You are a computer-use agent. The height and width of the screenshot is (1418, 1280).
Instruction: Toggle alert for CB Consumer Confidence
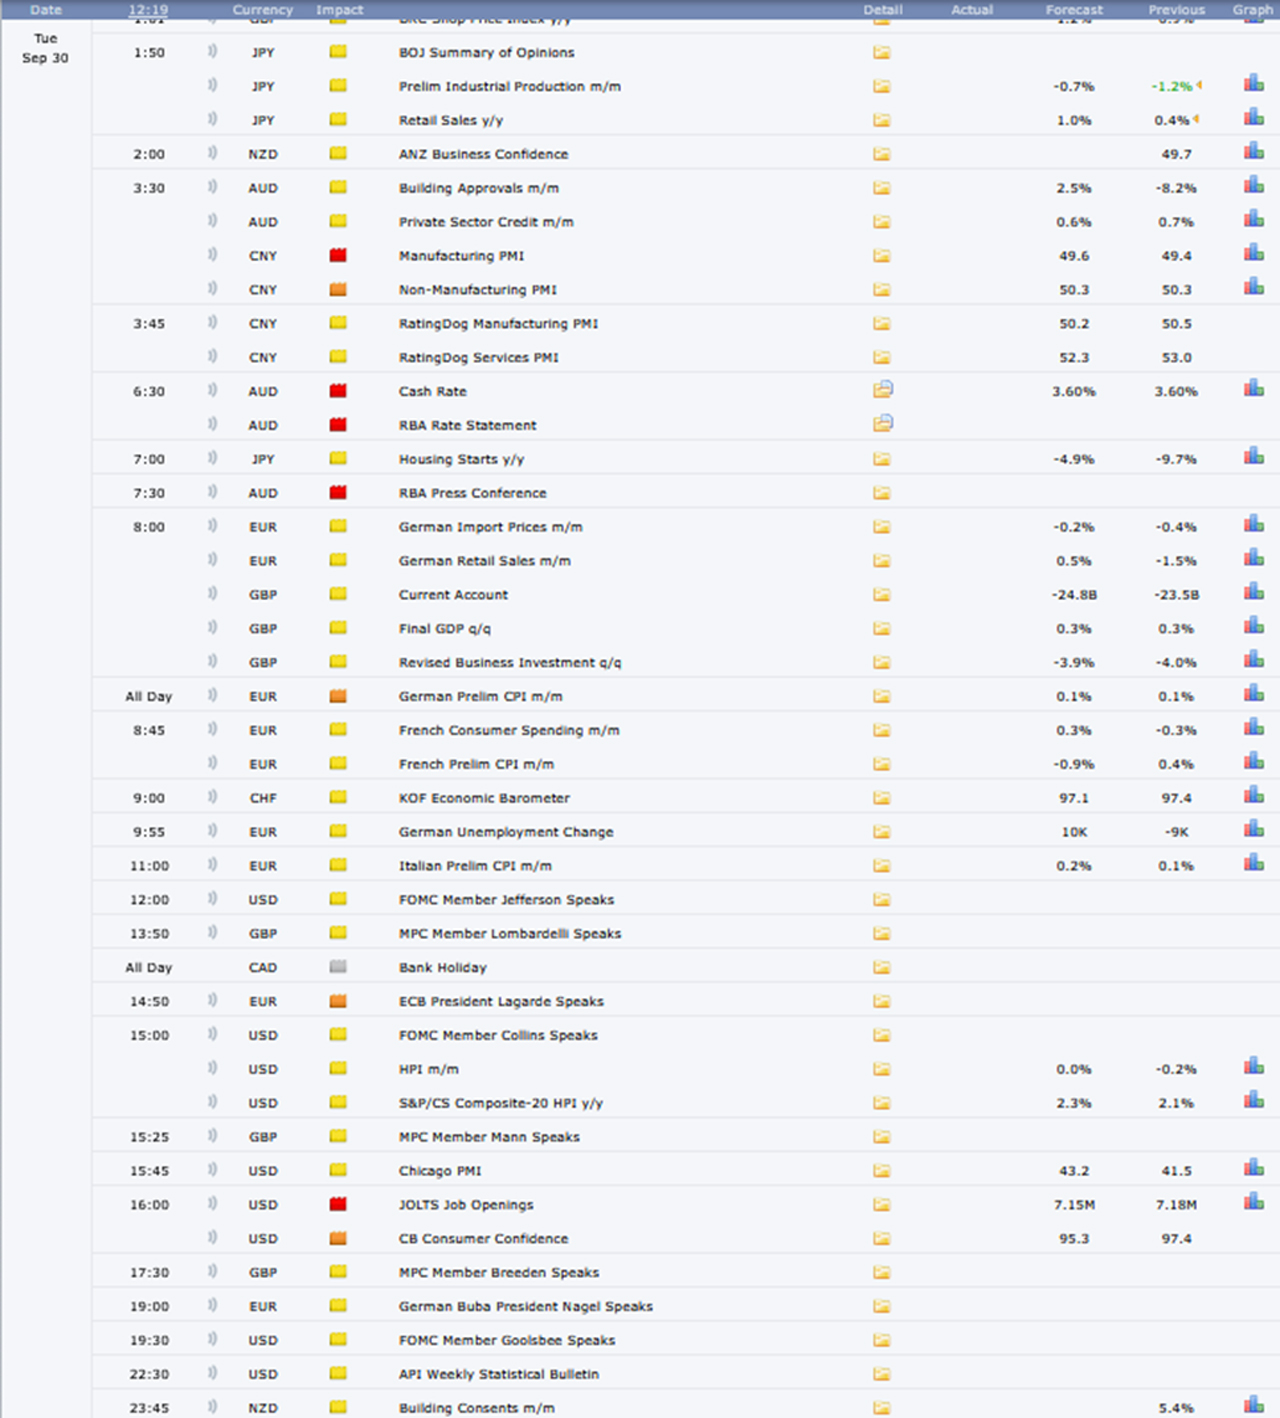tap(212, 1238)
